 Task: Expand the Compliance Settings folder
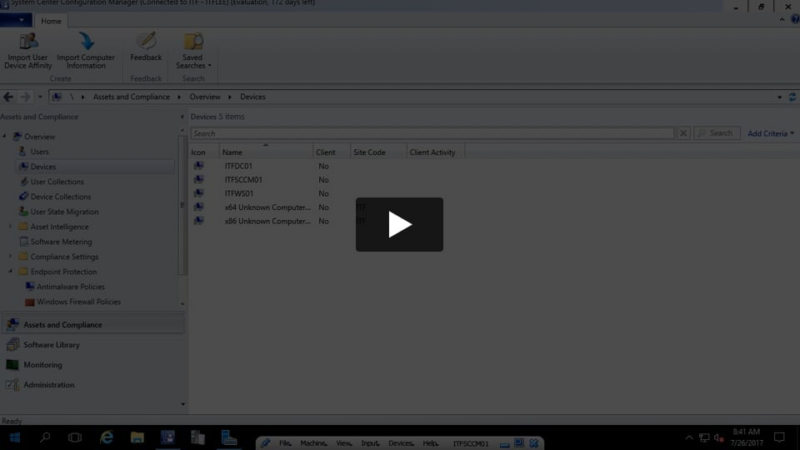(11, 257)
